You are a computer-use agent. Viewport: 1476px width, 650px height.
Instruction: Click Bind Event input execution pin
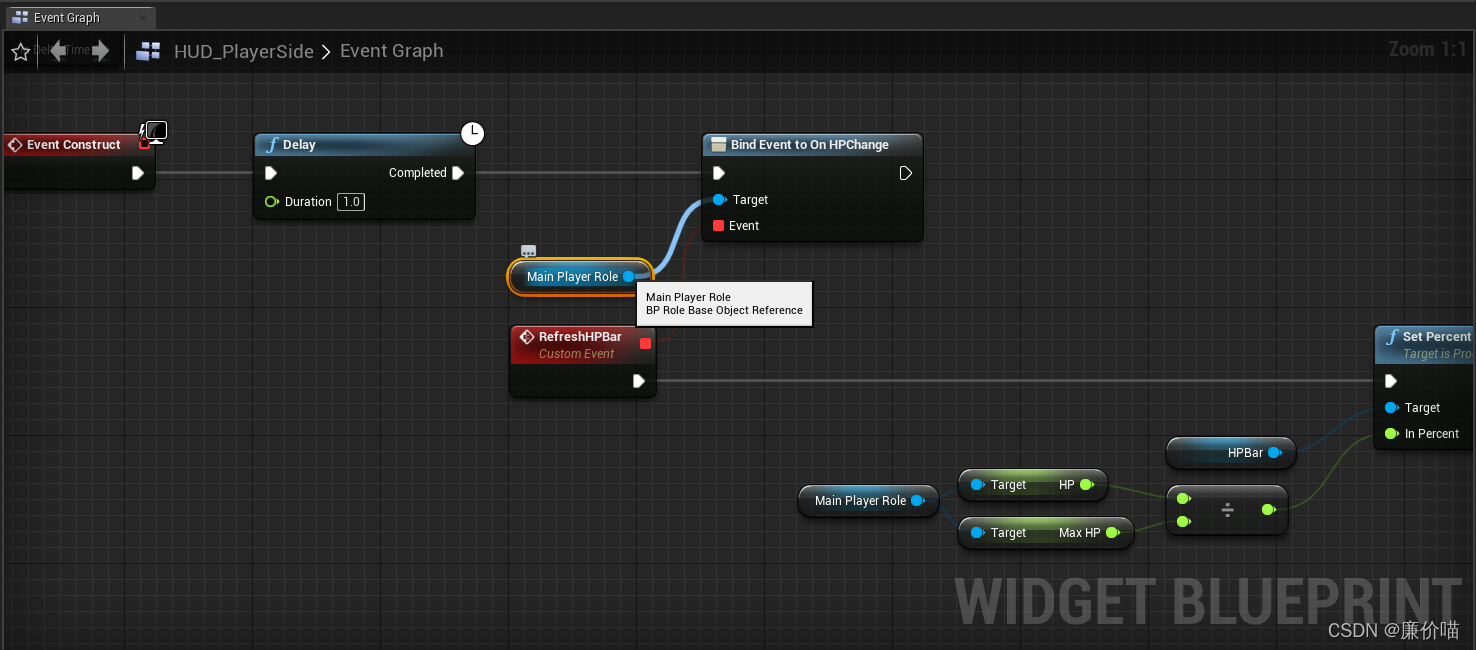click(718, 173)
